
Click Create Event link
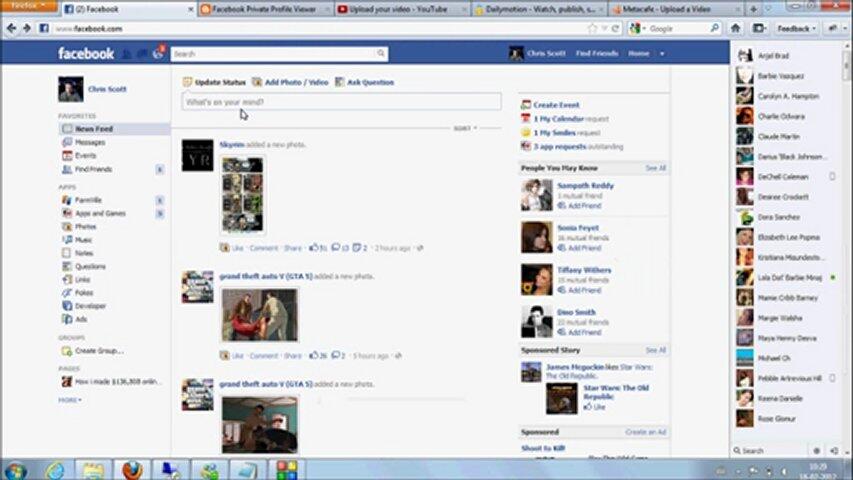click(x=556, y=105)
